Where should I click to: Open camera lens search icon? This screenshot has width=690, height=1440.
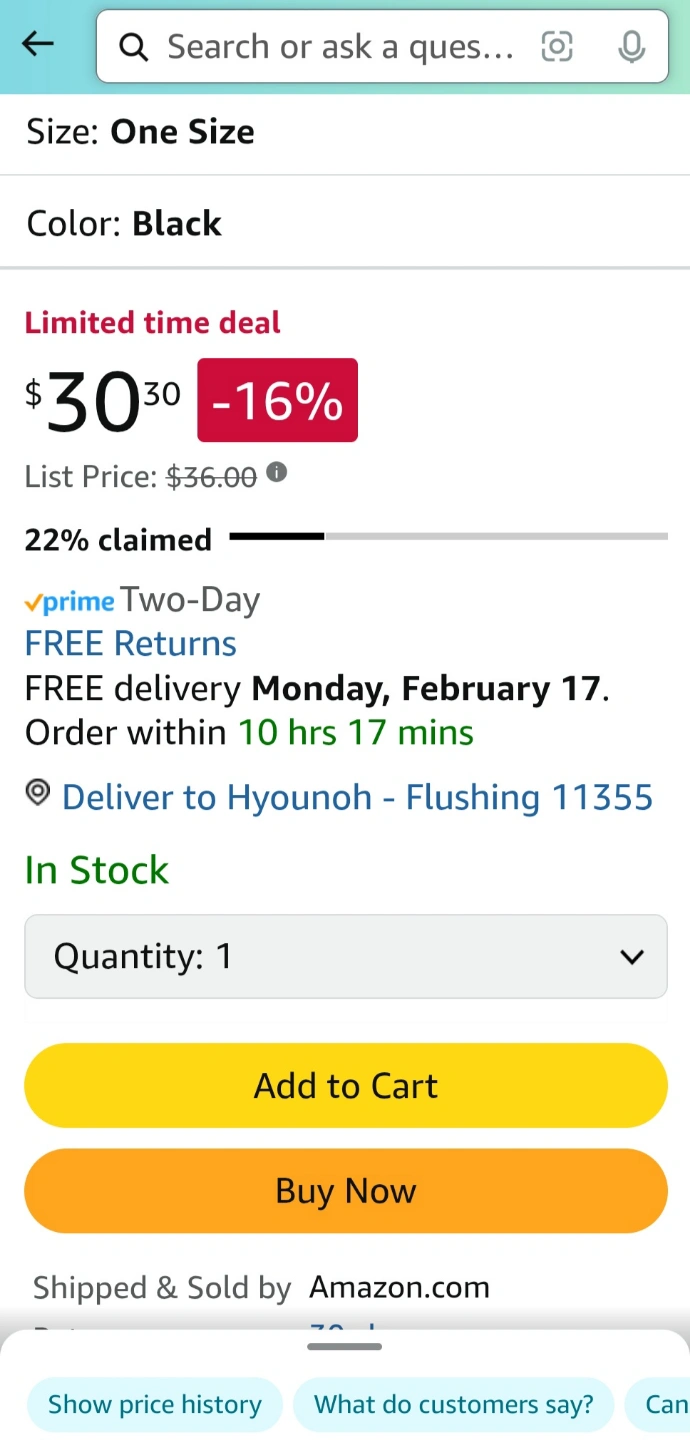point(557,46)
